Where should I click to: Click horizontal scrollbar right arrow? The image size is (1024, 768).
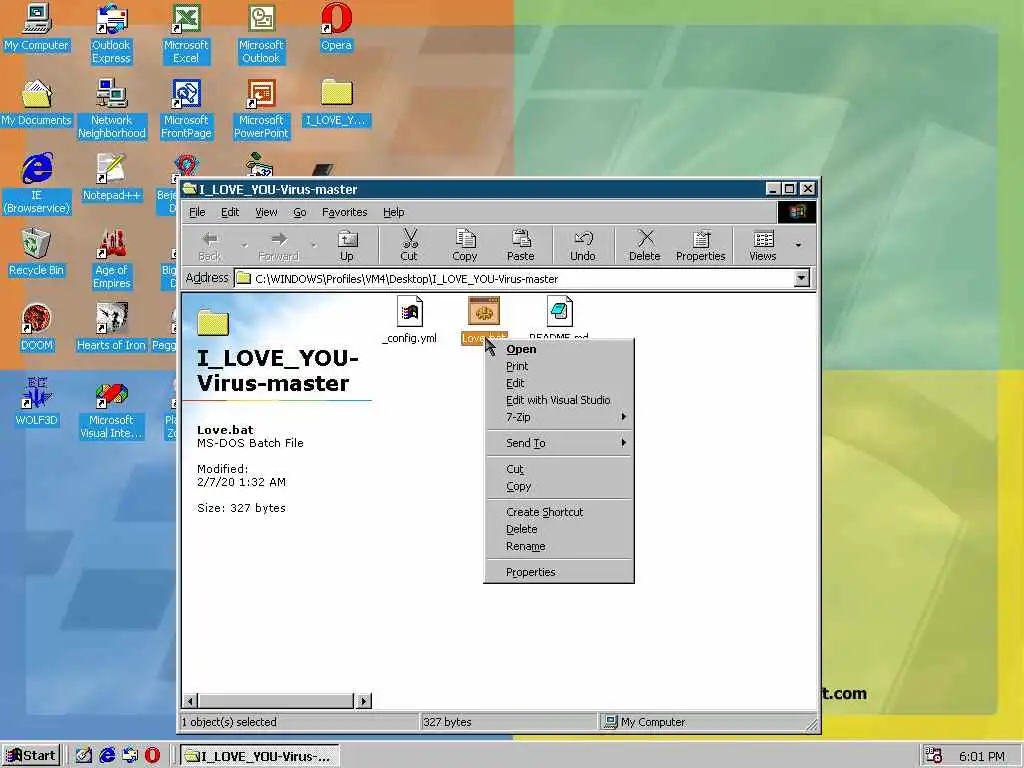point(363,701)
